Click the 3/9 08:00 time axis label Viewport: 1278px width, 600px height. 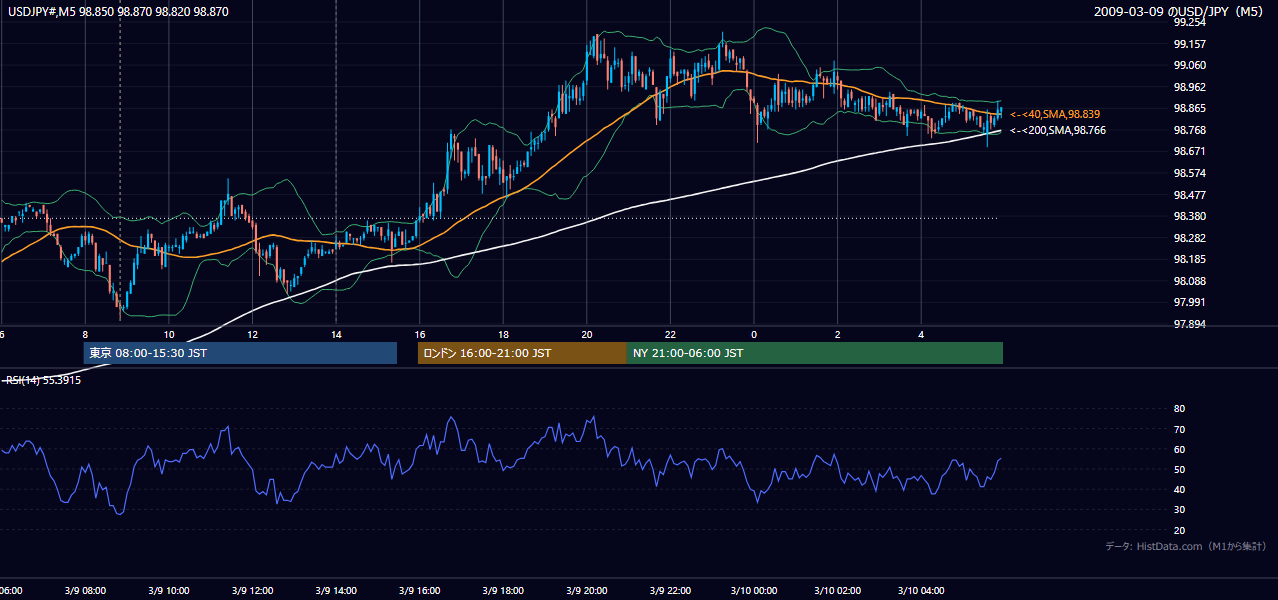pyautogui.click(x=85, y=591)
